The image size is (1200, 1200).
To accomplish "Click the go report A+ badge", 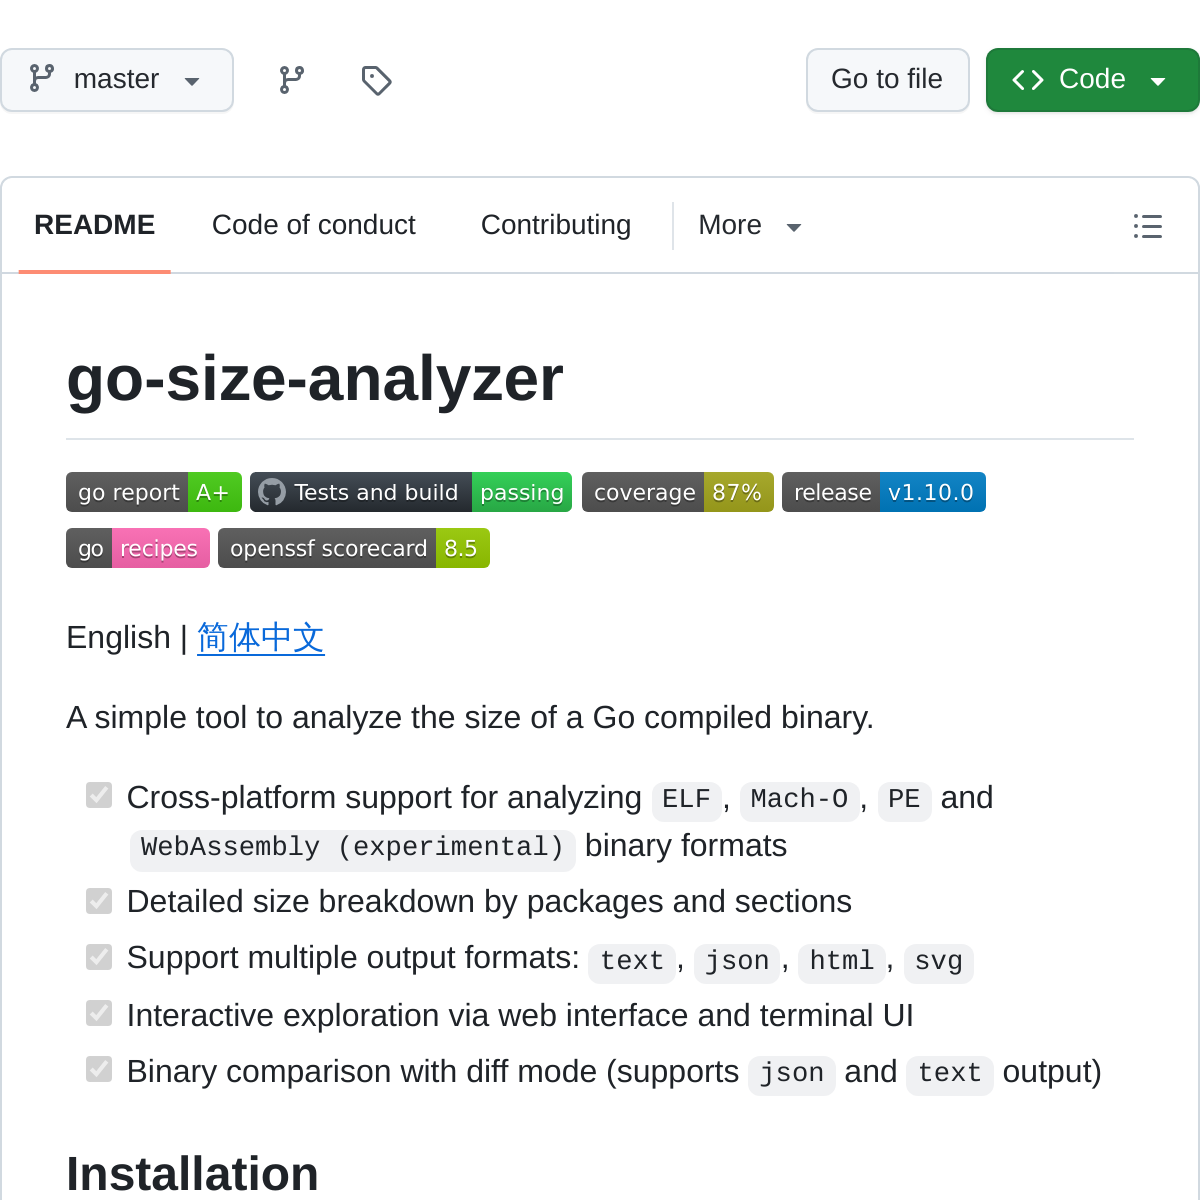I will pos(154,492).
